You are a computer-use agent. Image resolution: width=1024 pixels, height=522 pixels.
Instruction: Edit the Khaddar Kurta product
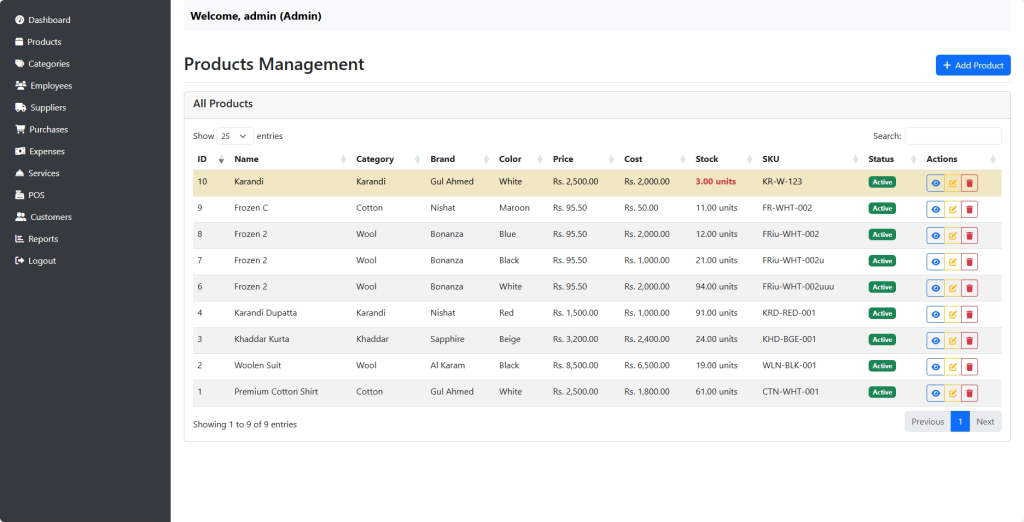952,341
